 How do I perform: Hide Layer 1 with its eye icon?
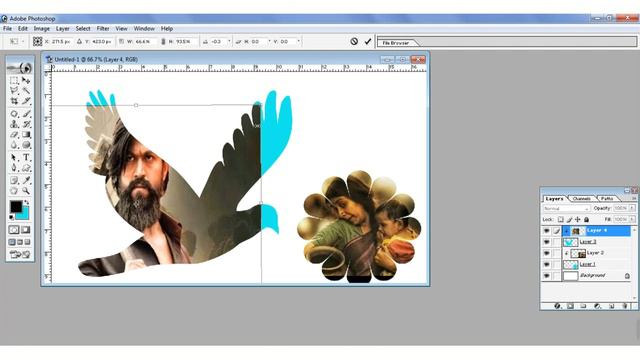point(546,264)
